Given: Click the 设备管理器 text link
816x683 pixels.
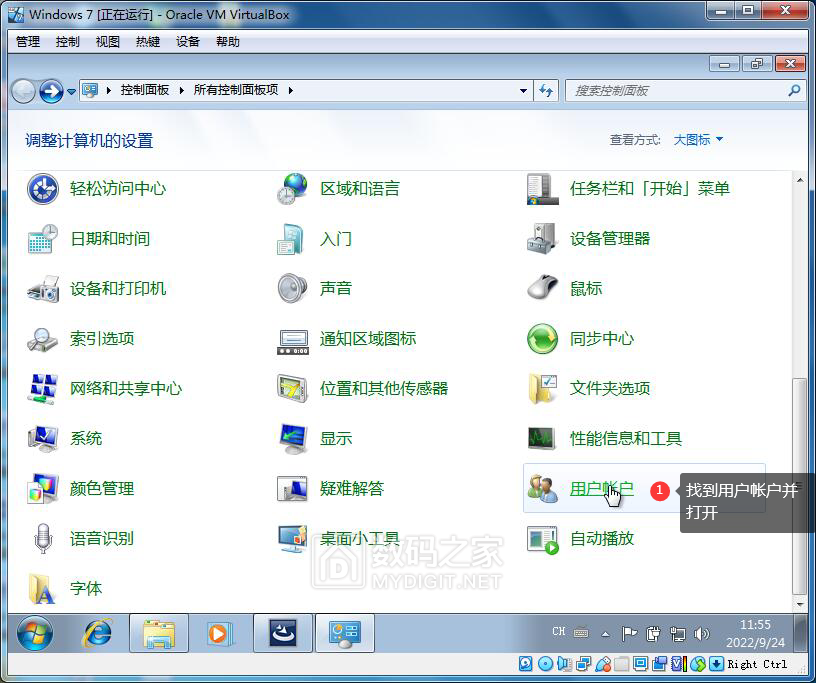Looking at the screenshot, I should pos(610,239).
